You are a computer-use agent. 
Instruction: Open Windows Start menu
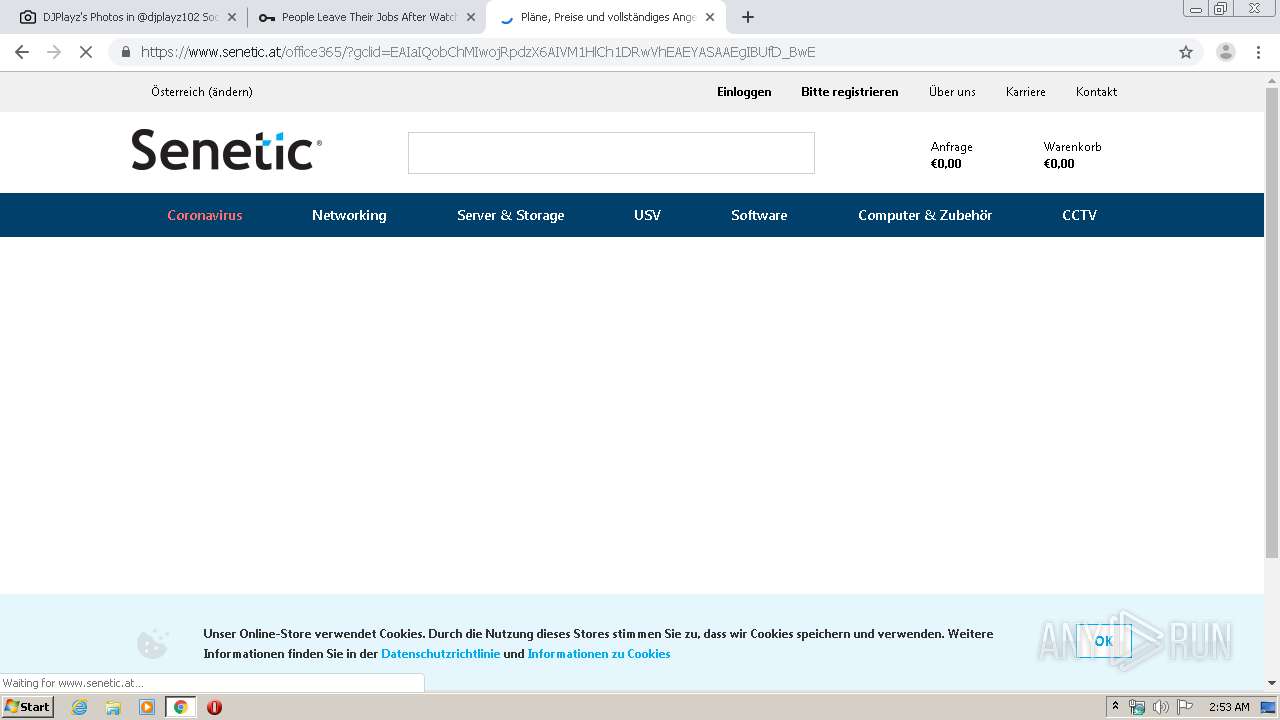click(x=27, y=707)
